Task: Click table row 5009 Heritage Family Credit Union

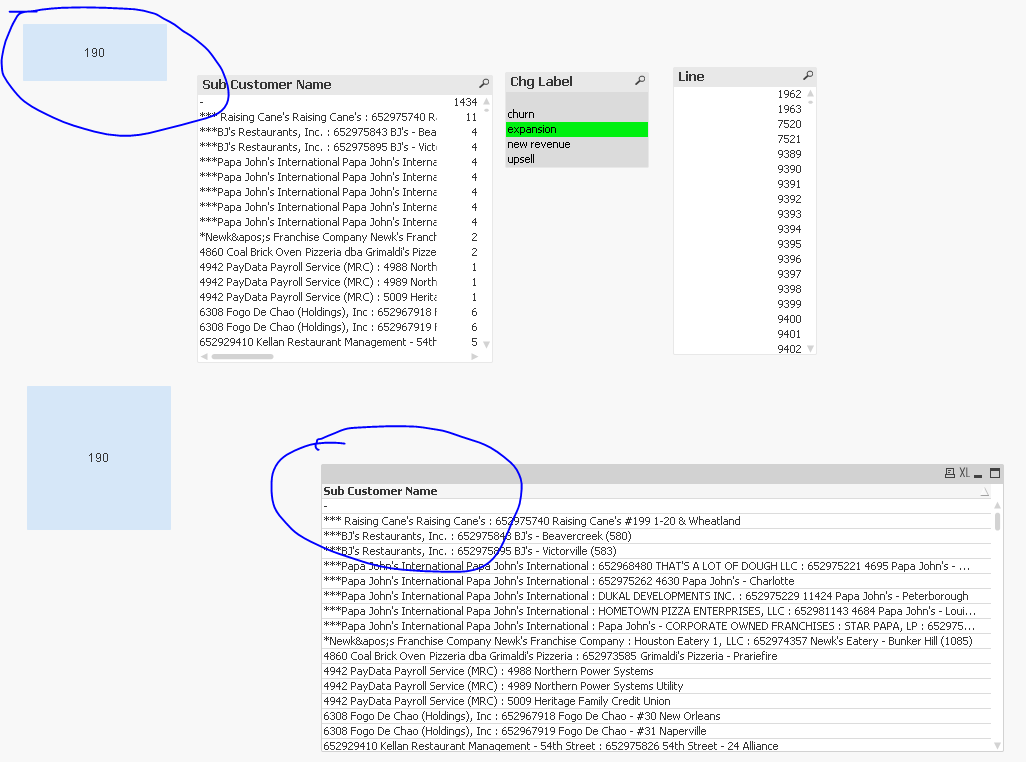Action: pos(656,701)
